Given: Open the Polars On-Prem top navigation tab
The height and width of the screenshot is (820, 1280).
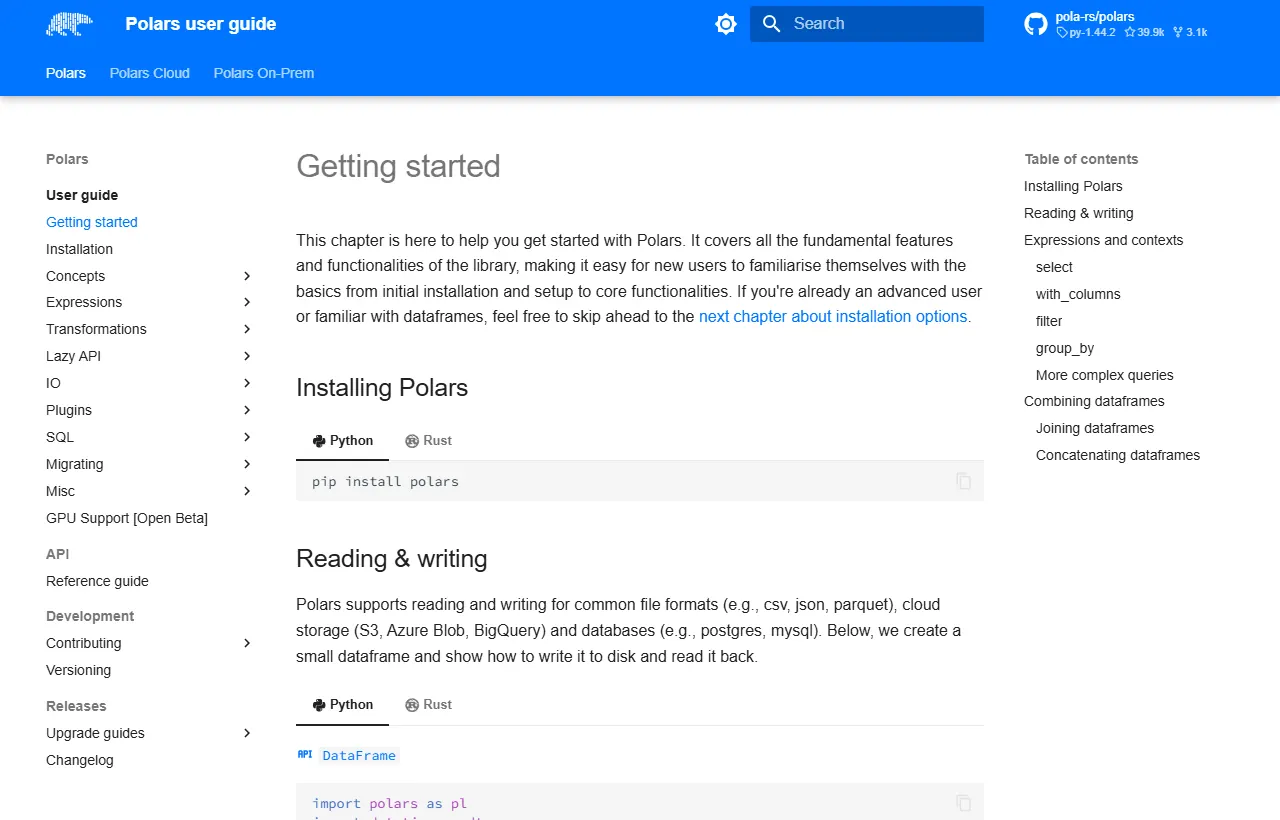Looking at the screenshot, I should pos(264,73).
